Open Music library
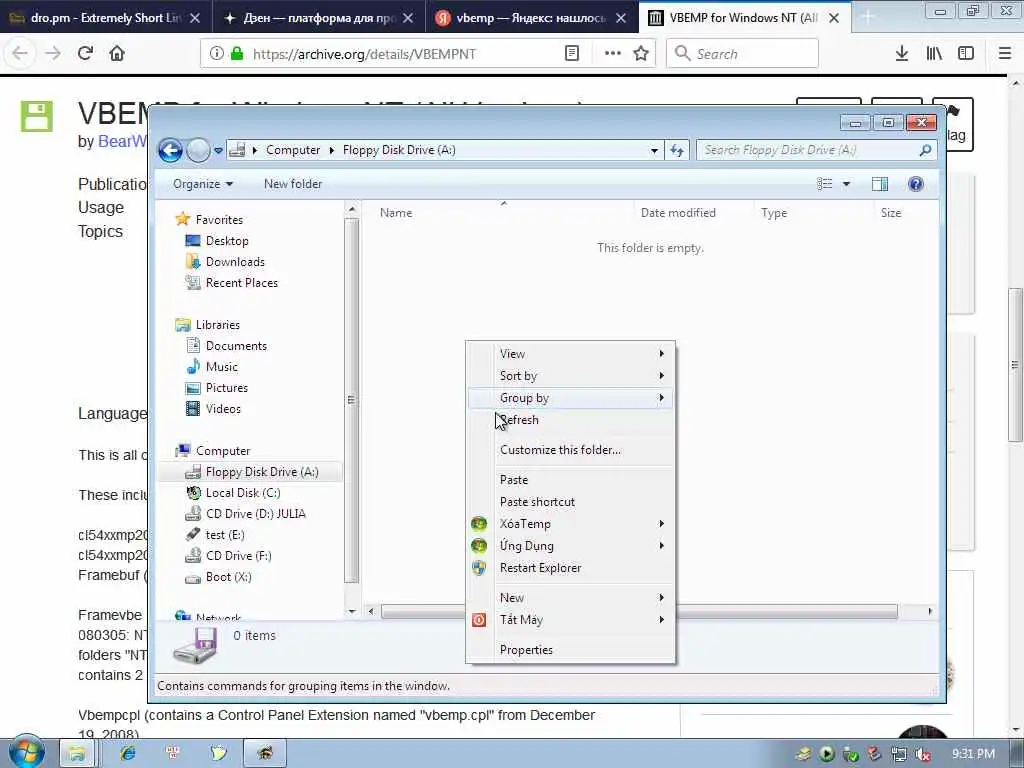The height and width of the screenshot is (768, 1024). point(221,366)
